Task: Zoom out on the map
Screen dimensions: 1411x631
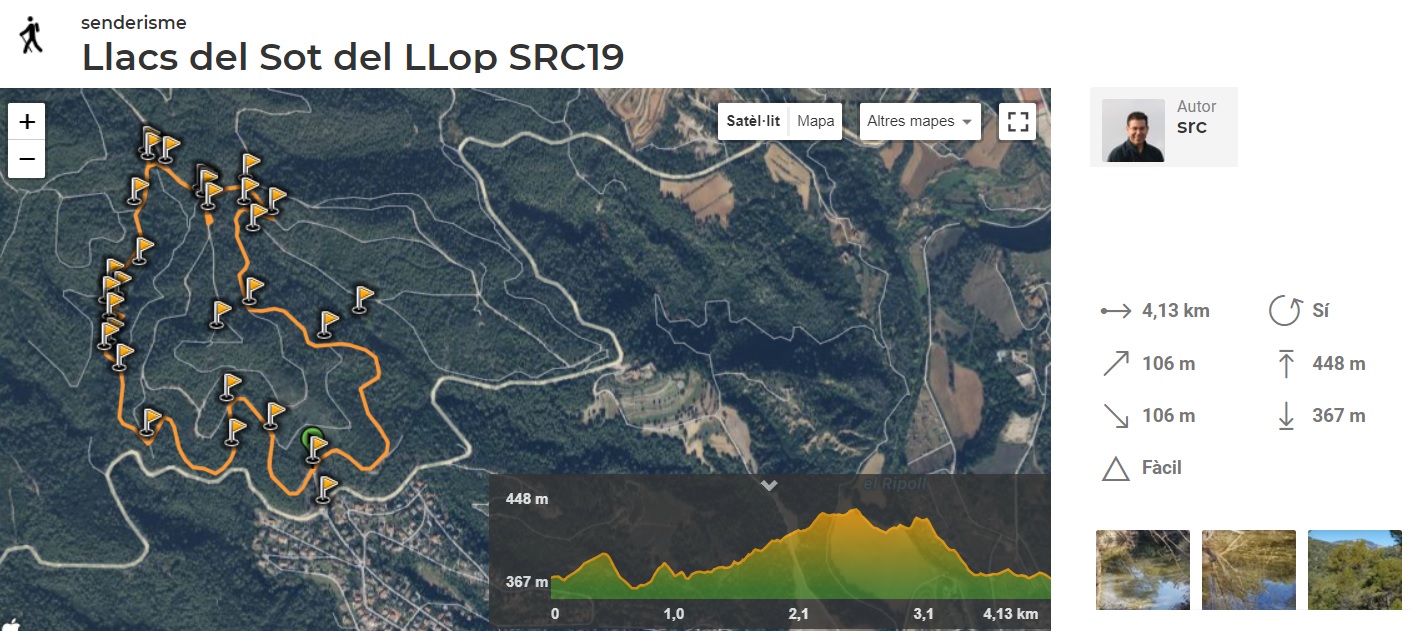Action: (x=27, y=159)
